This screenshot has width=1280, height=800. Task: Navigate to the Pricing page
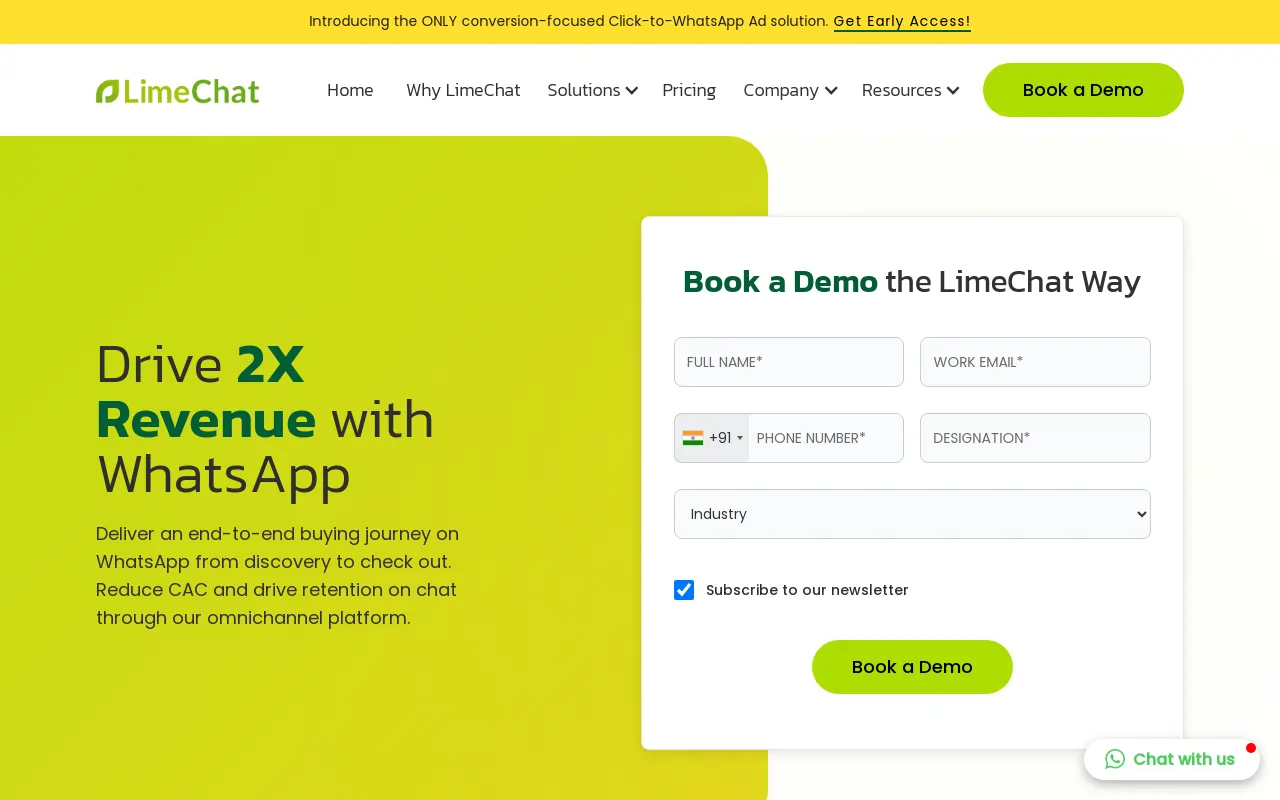coord(689,90)
